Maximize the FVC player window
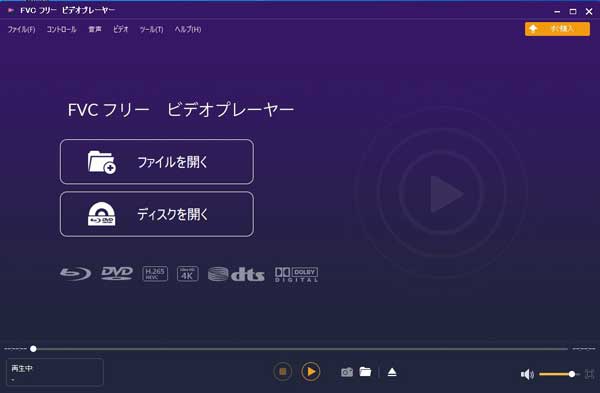Image resolution: width=600 pixels, height=393 pixels. 573,11
